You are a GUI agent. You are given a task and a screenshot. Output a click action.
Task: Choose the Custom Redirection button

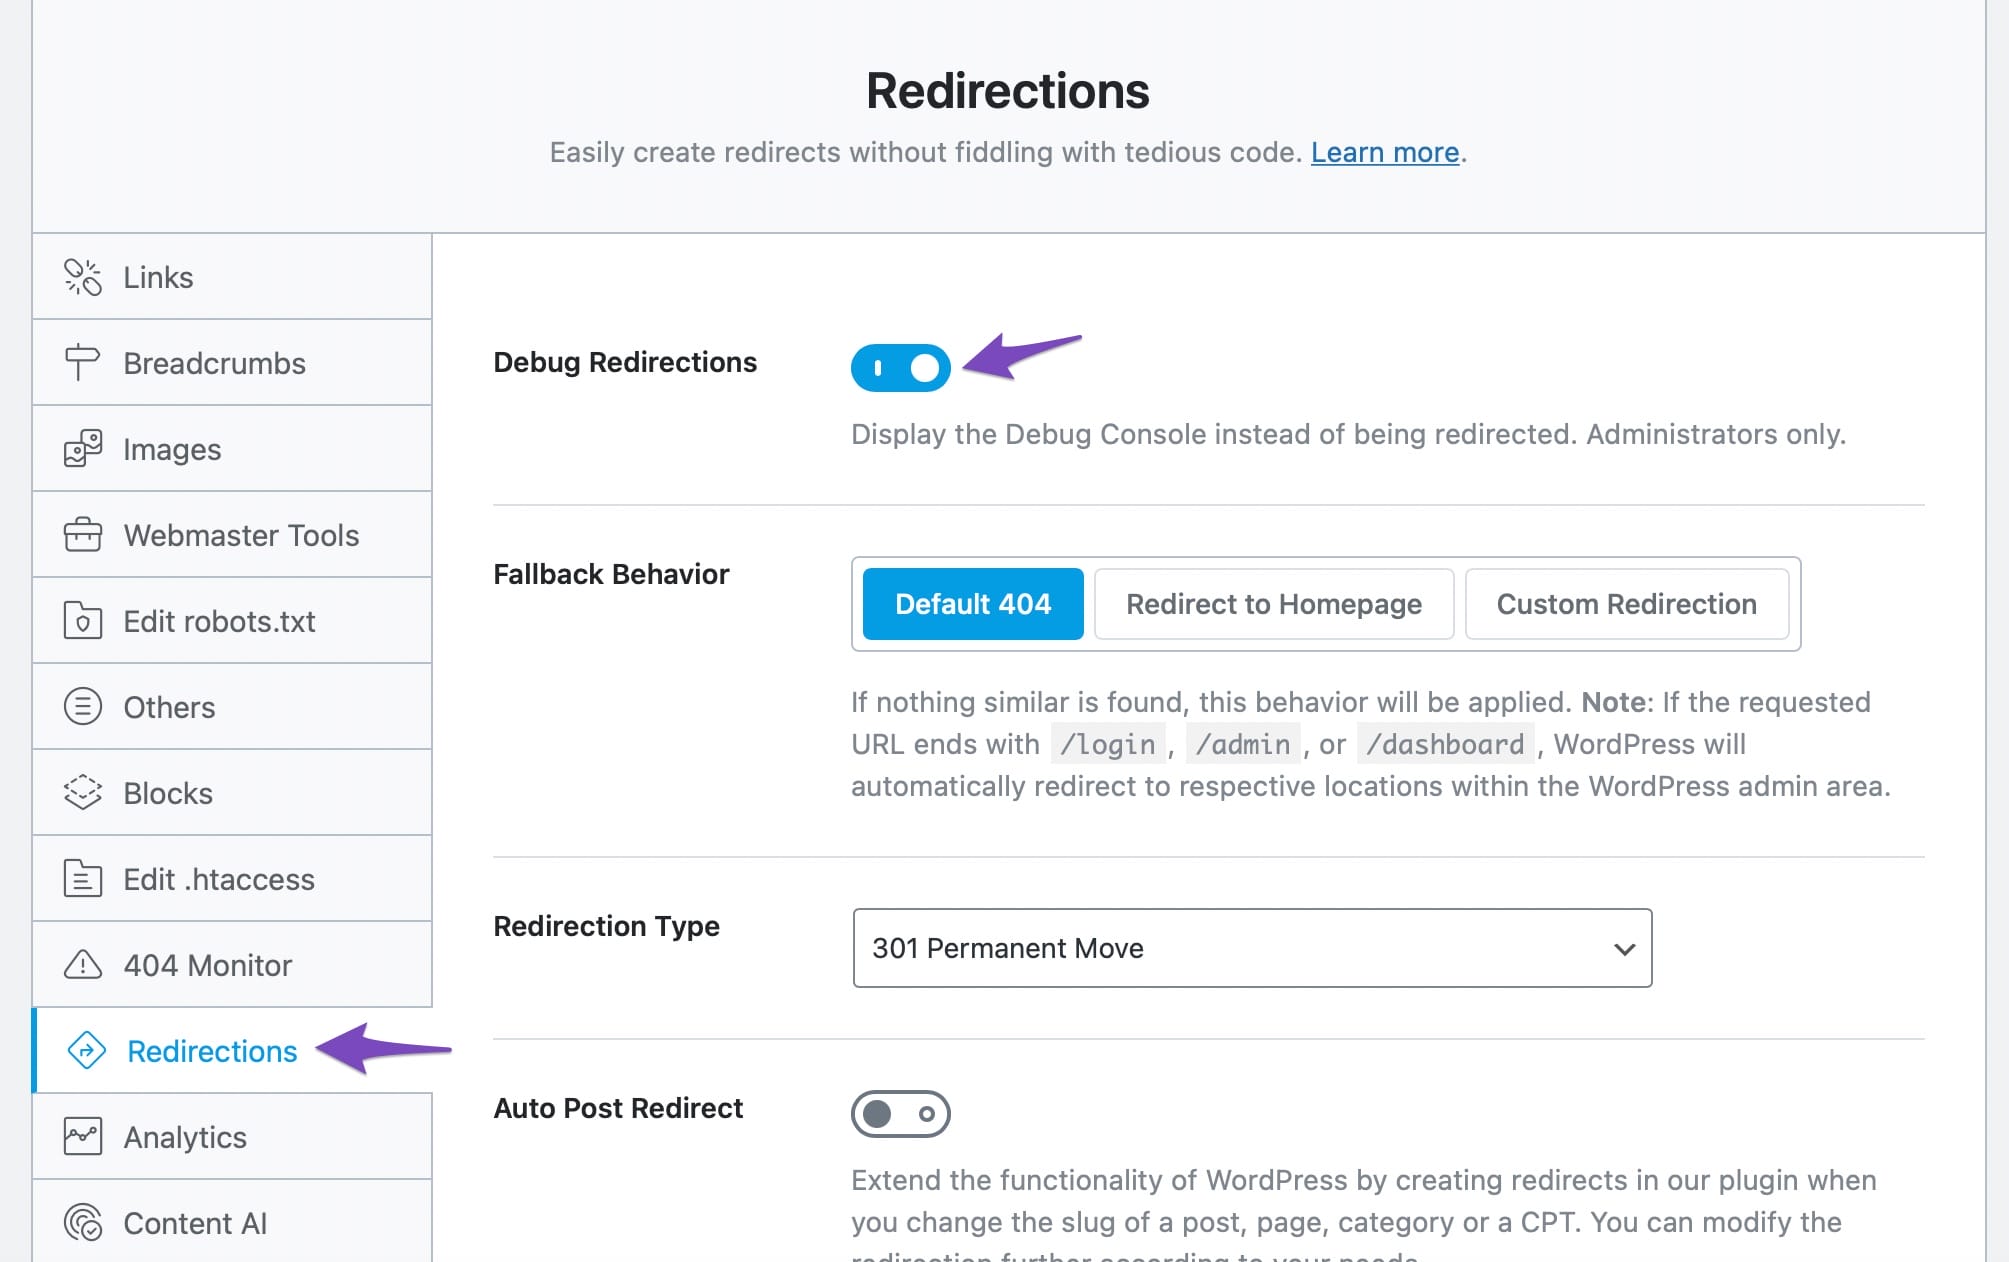coord(1626,604)
